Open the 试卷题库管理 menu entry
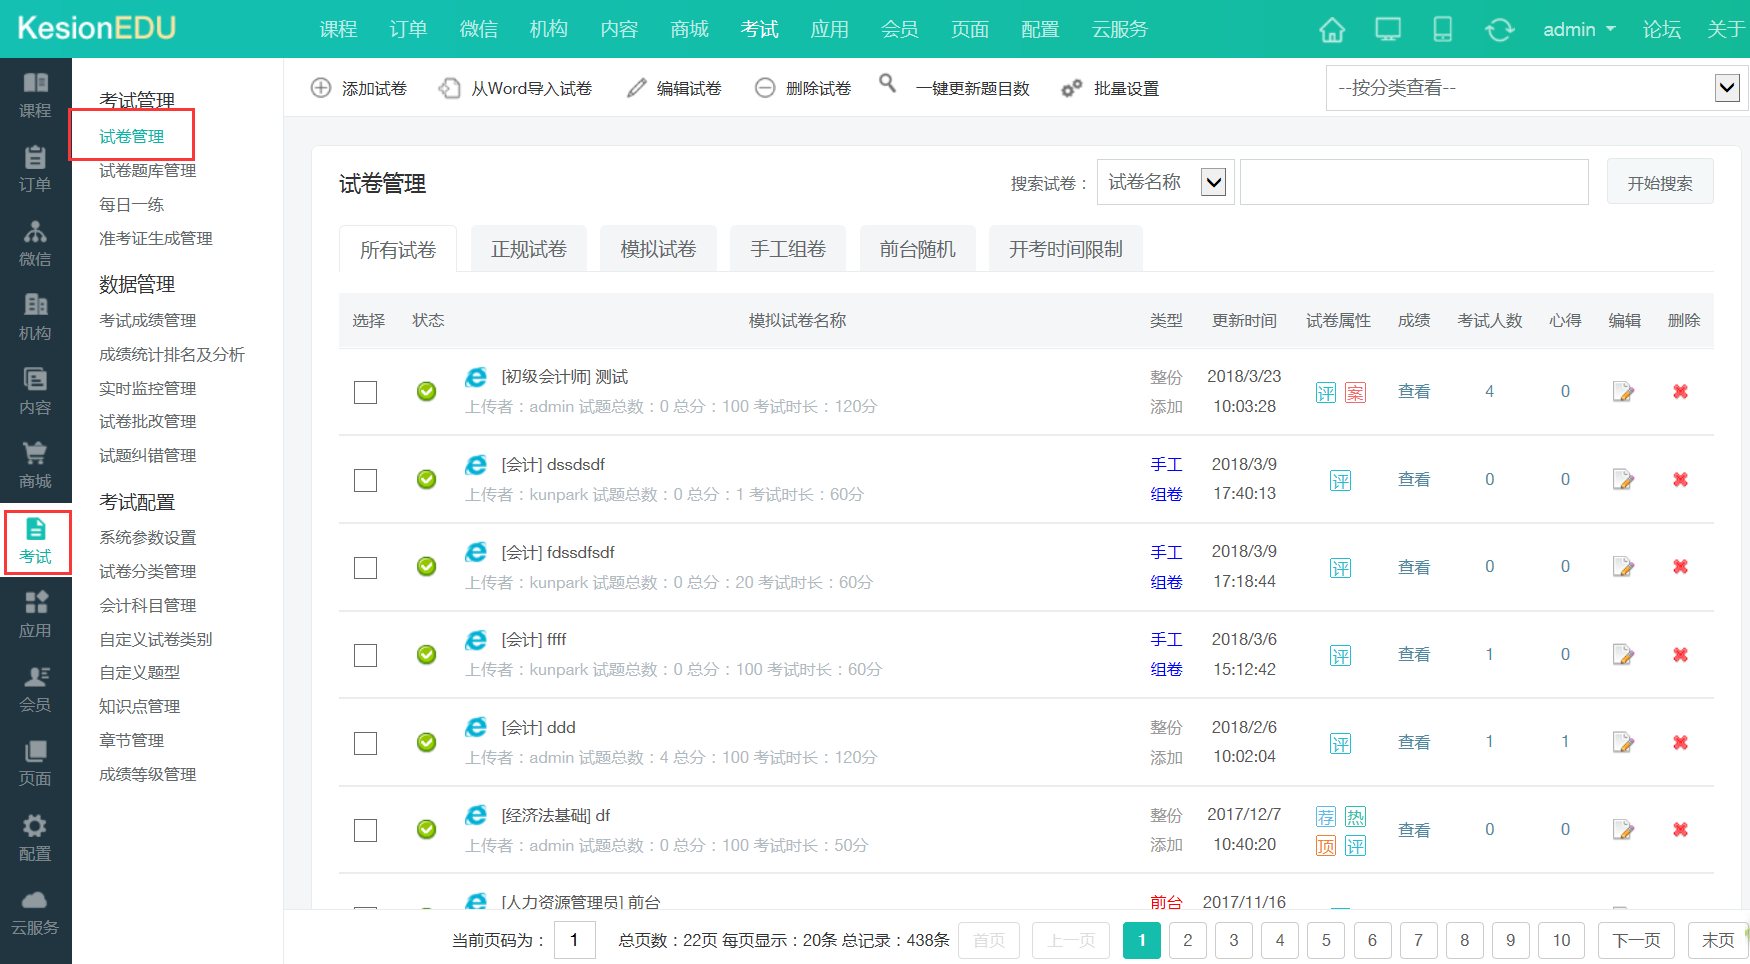 [148, 170]
